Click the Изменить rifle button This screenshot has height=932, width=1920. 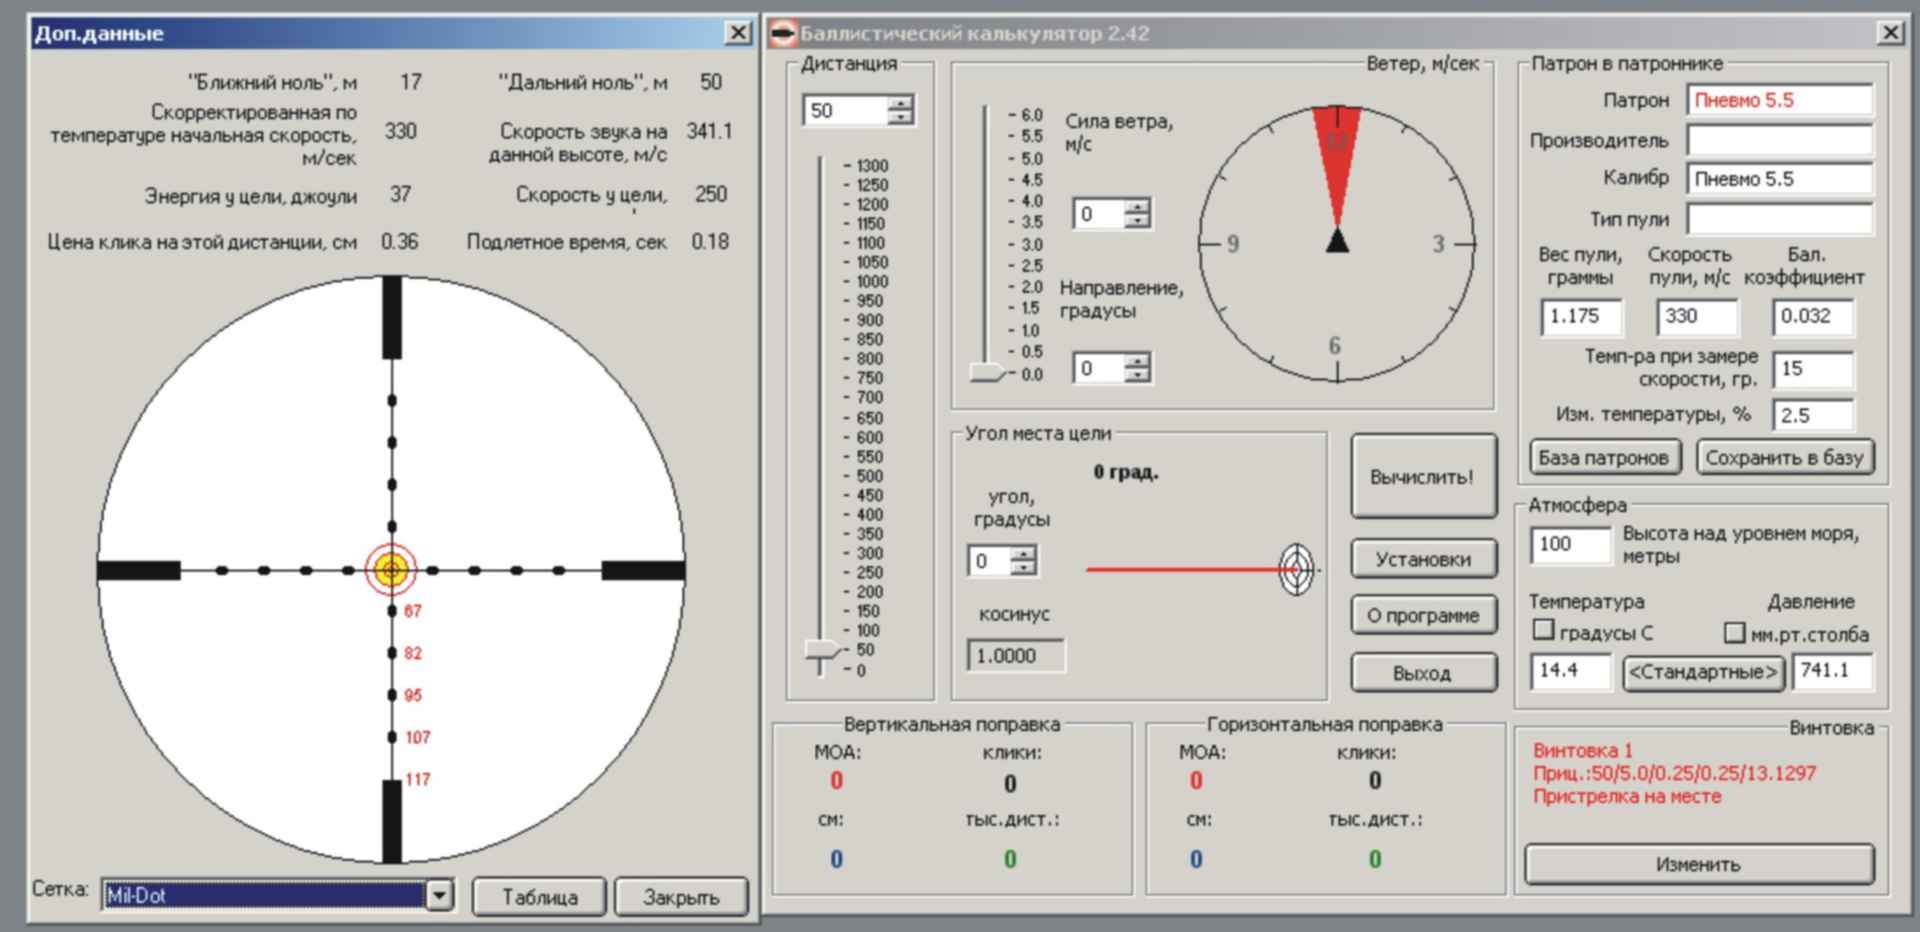[1698, 864]
